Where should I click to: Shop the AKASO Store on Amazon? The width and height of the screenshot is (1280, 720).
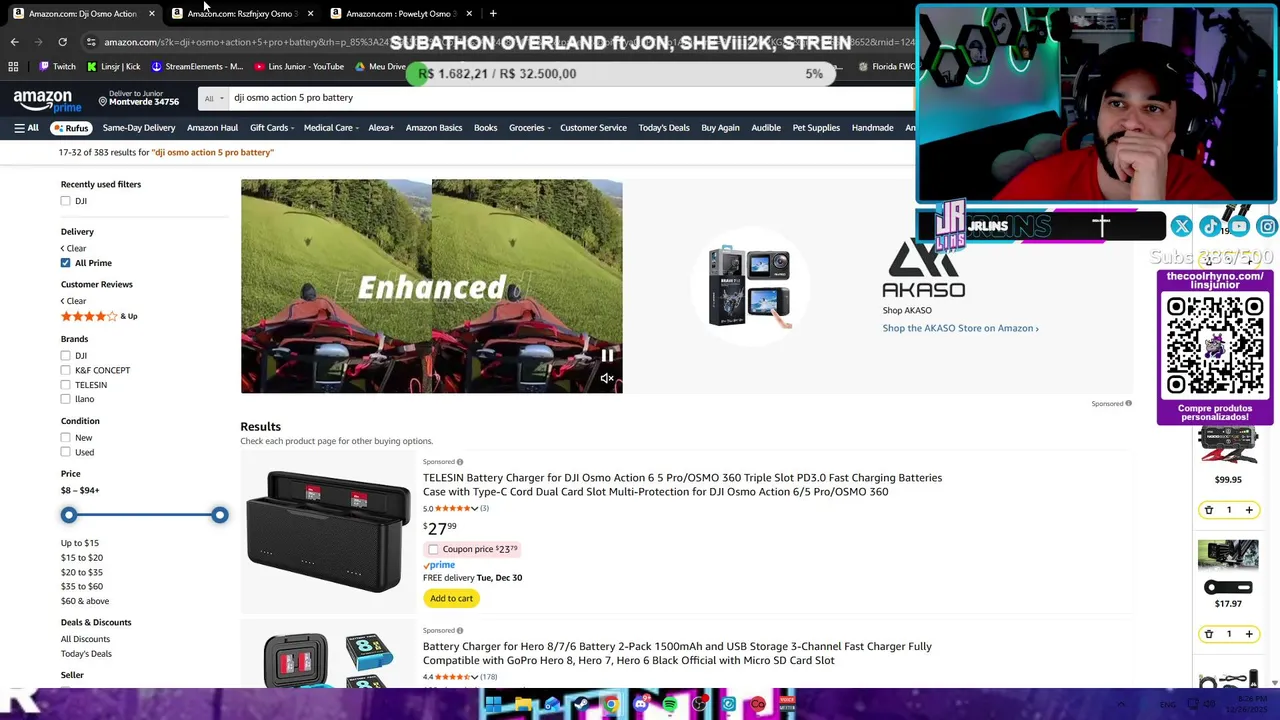pyautogui.click(x=960, y=328)
